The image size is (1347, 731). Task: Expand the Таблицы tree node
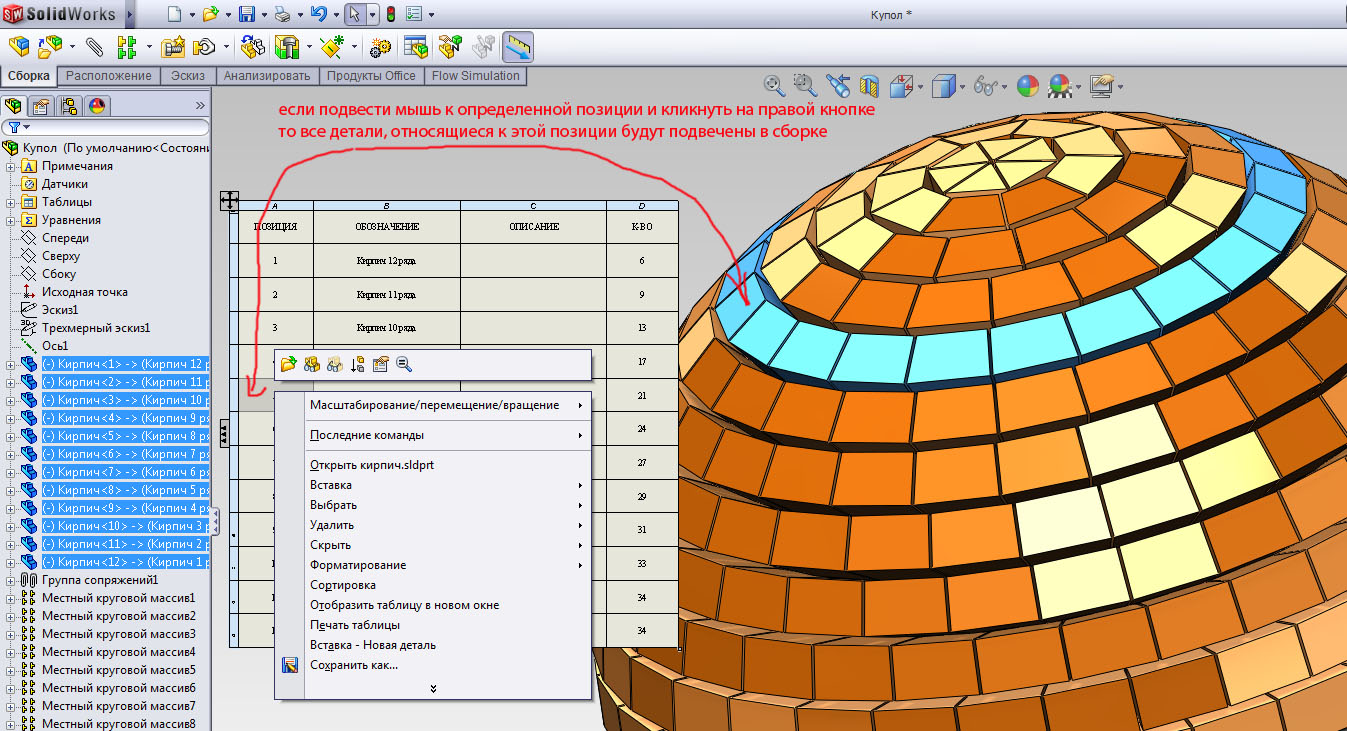(x=11, y=202)
